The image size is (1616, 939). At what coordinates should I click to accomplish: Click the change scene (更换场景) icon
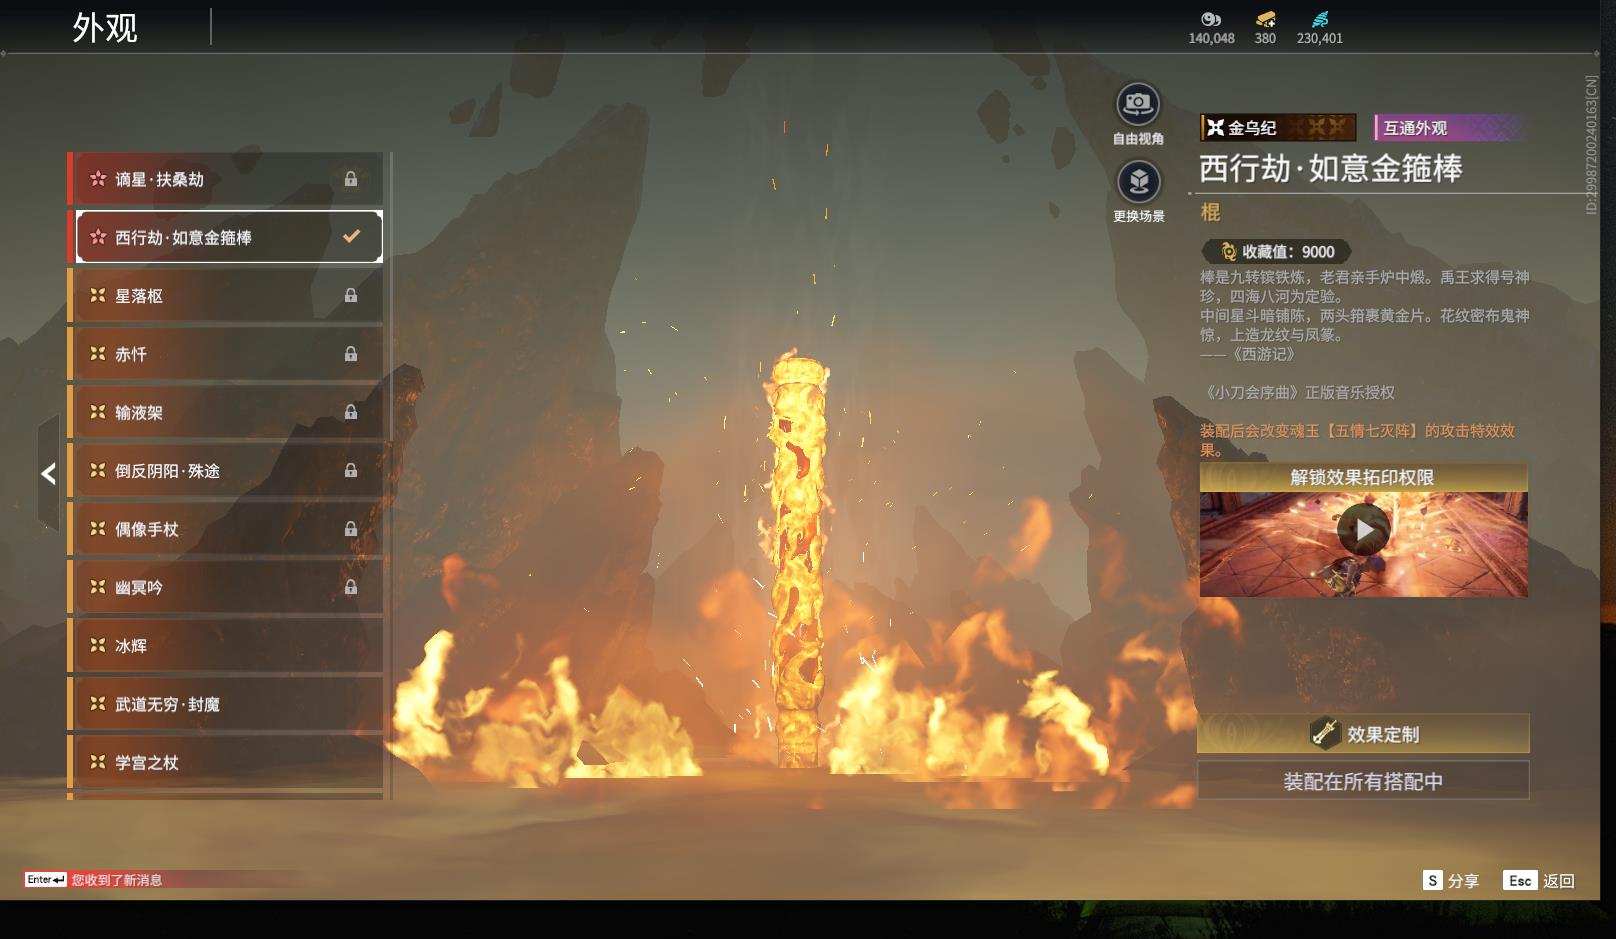[x=1138, y=182]
